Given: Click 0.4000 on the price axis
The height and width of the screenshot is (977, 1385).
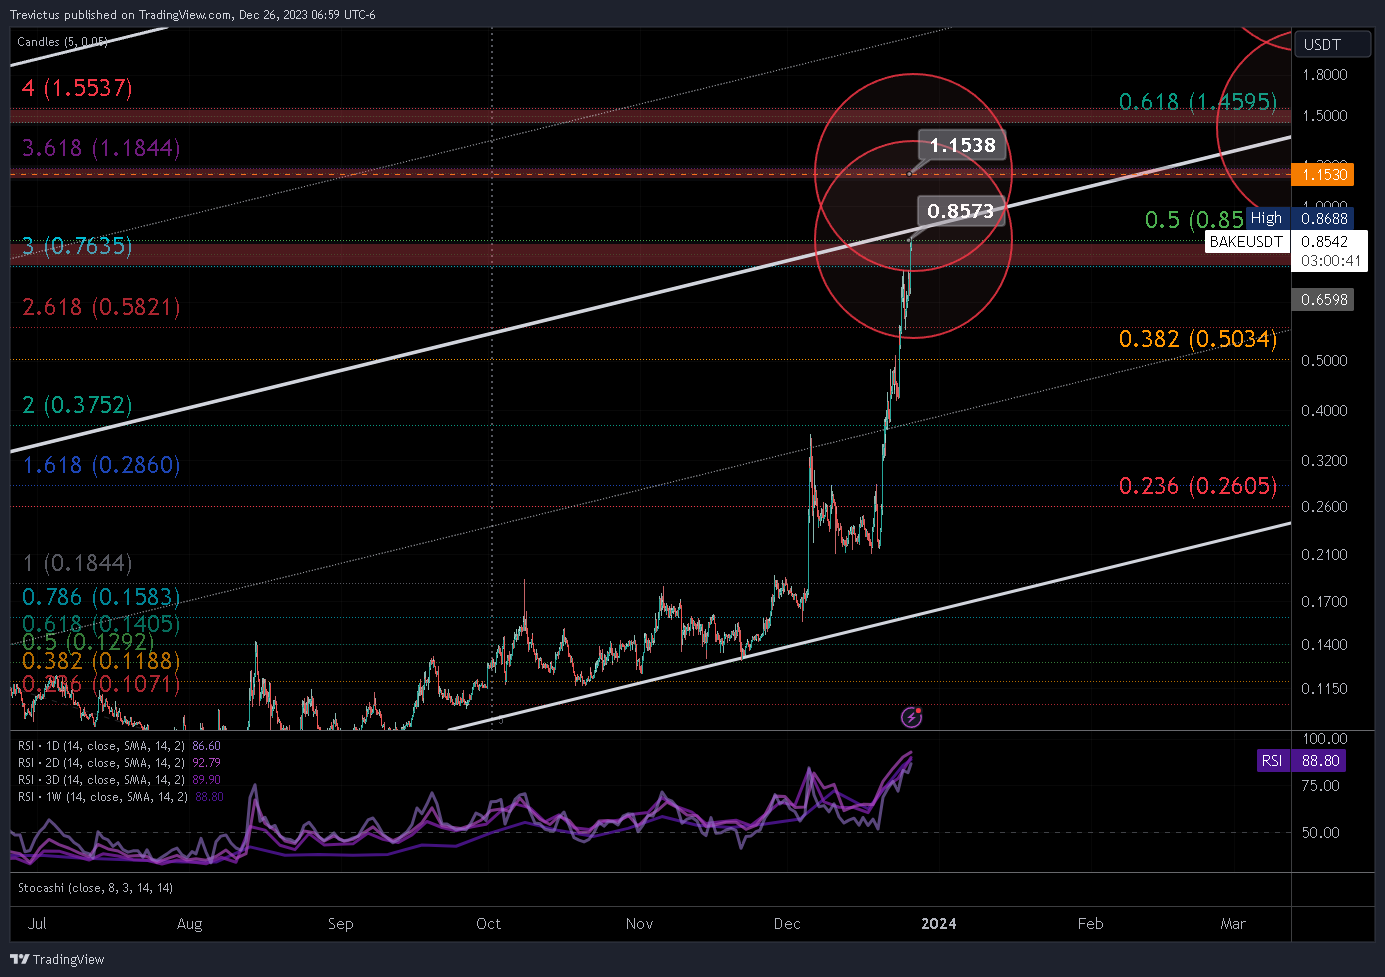Looking at the screenshot, I should click(1324, 411).
